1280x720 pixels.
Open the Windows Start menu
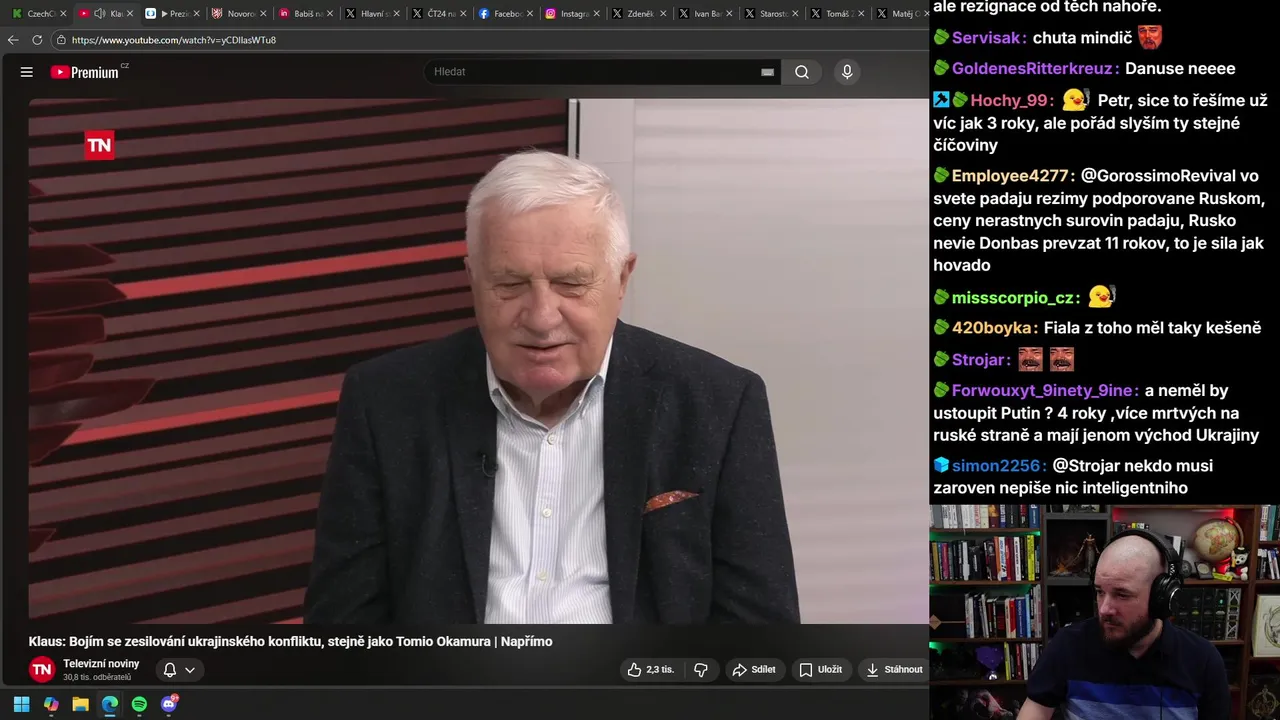coord(21,704)
